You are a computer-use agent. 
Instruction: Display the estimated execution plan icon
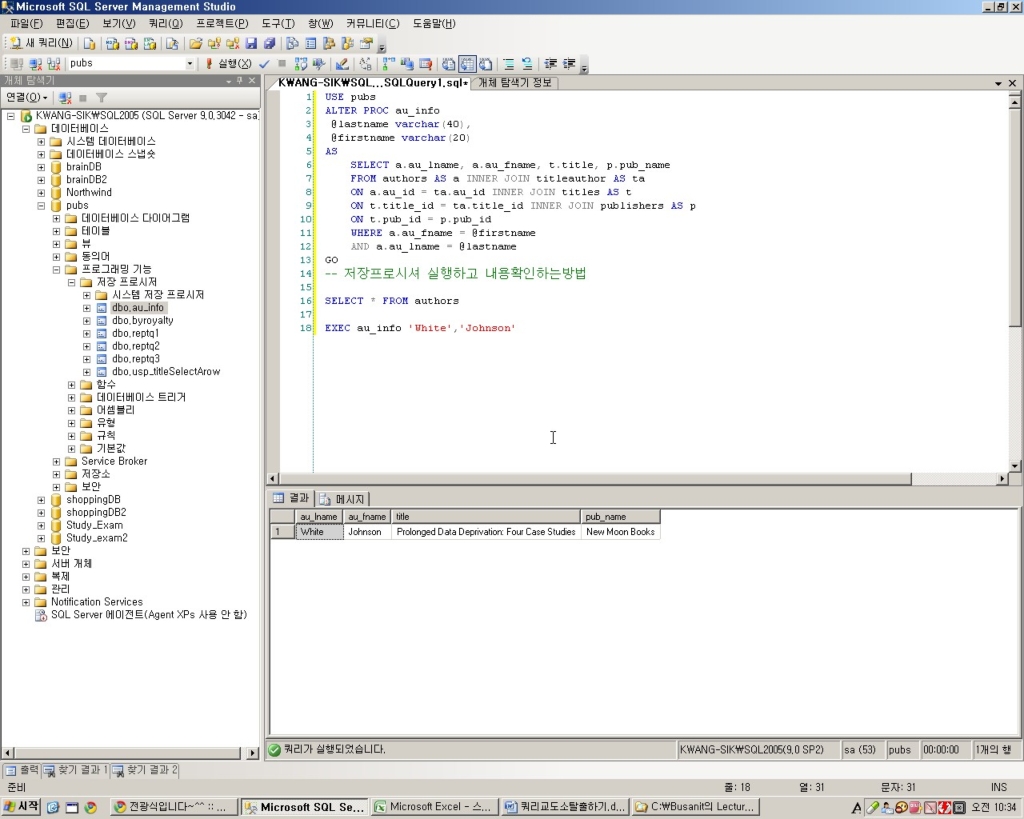tap(300, 63)
